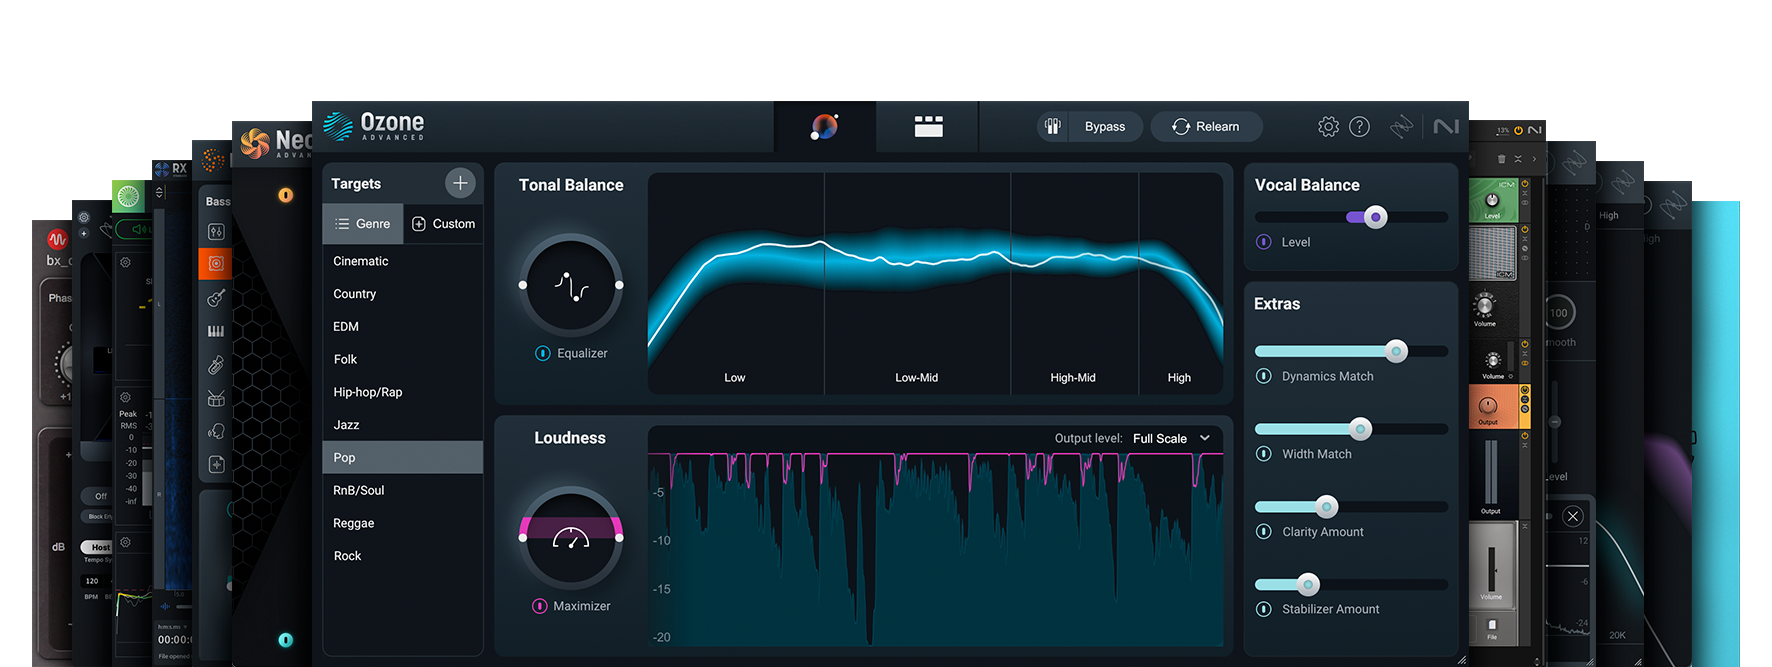Select the Jazz genre target
This screenshot has width=1772, height=667.
tap(403, 425)
